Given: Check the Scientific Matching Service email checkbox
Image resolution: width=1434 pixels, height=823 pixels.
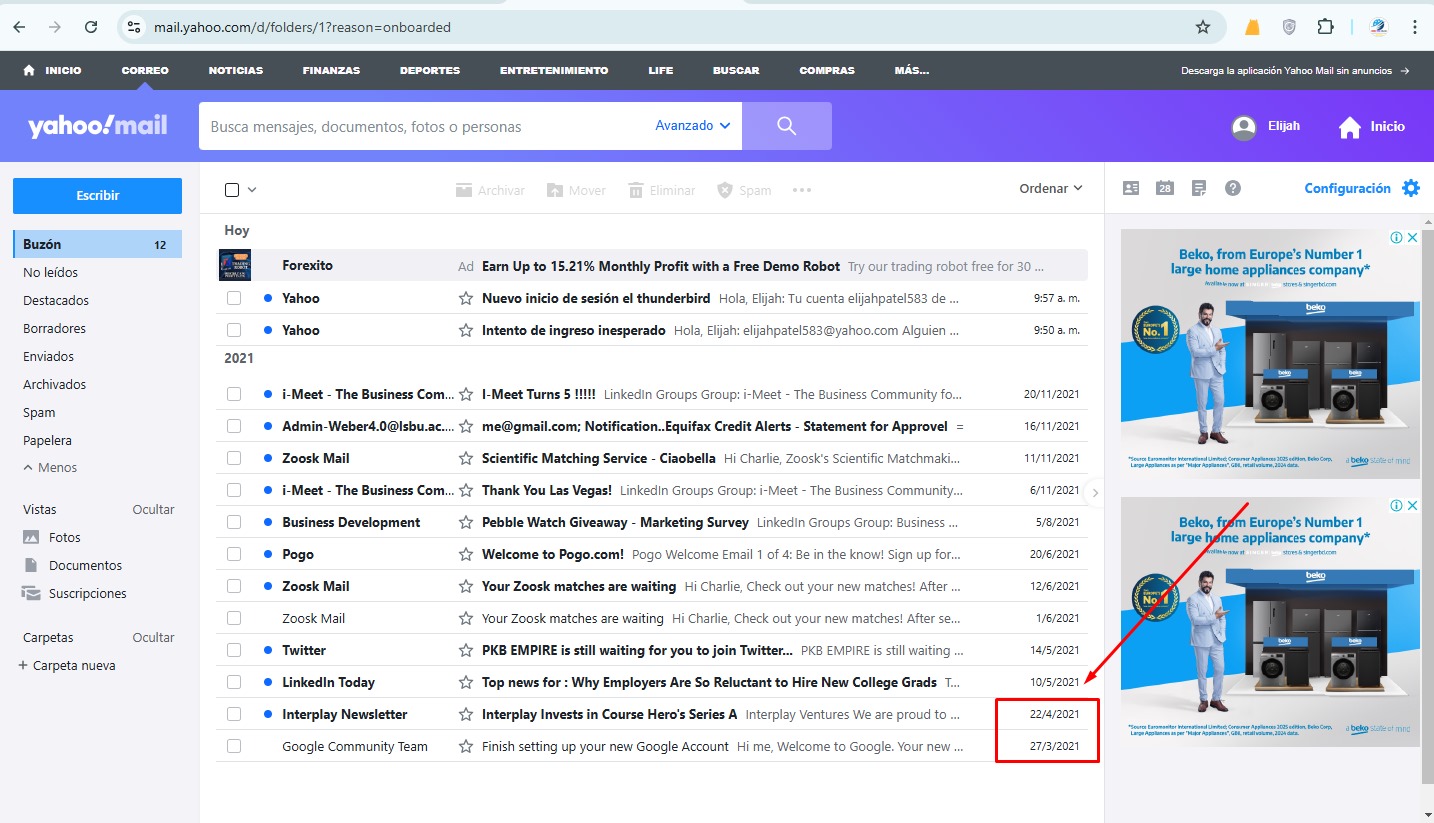Looking at the screenshot, I should [234, 458].
